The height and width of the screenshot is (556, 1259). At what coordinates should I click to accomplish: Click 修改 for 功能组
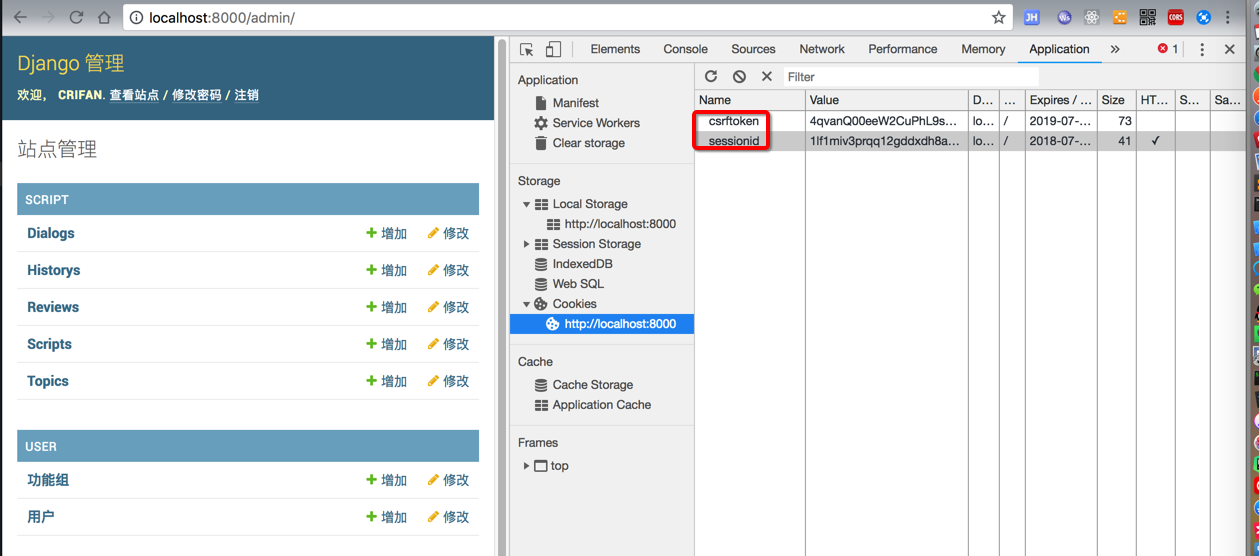[448, 480]
